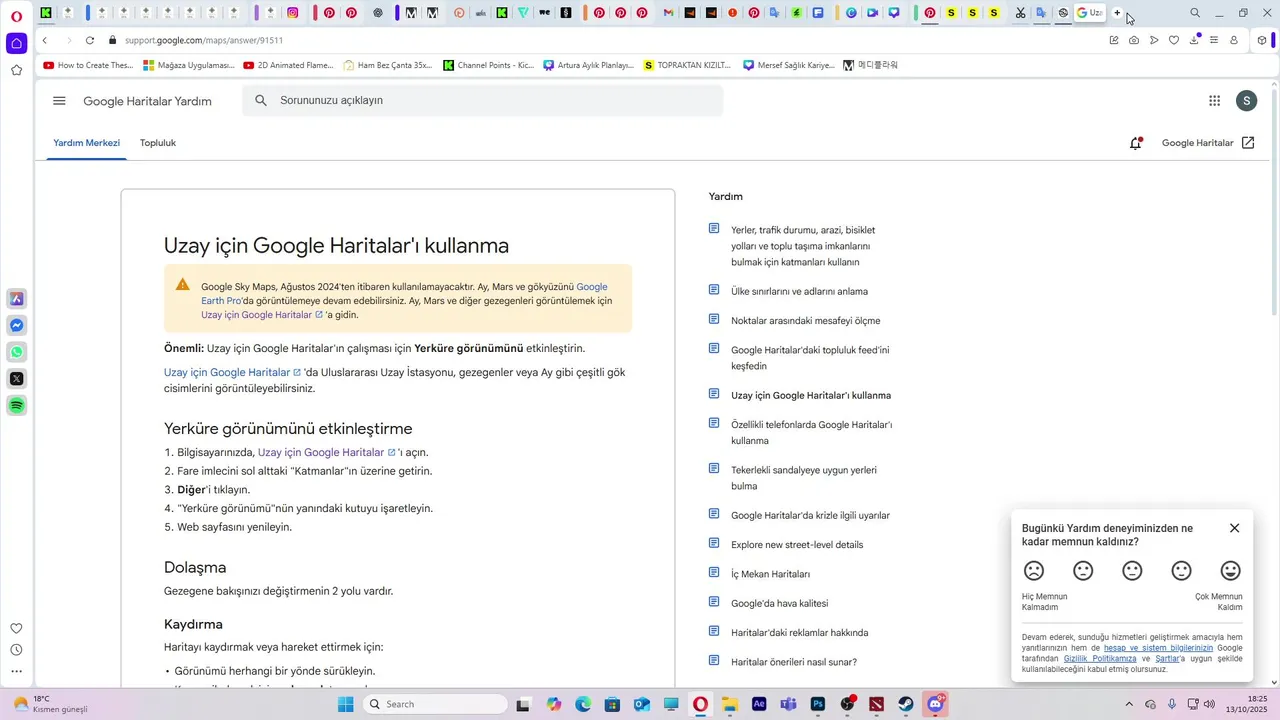Open 'TOPRAKTAN KIZILT...' bookmark
This screenshot has height=720, width=1280.
688,65
